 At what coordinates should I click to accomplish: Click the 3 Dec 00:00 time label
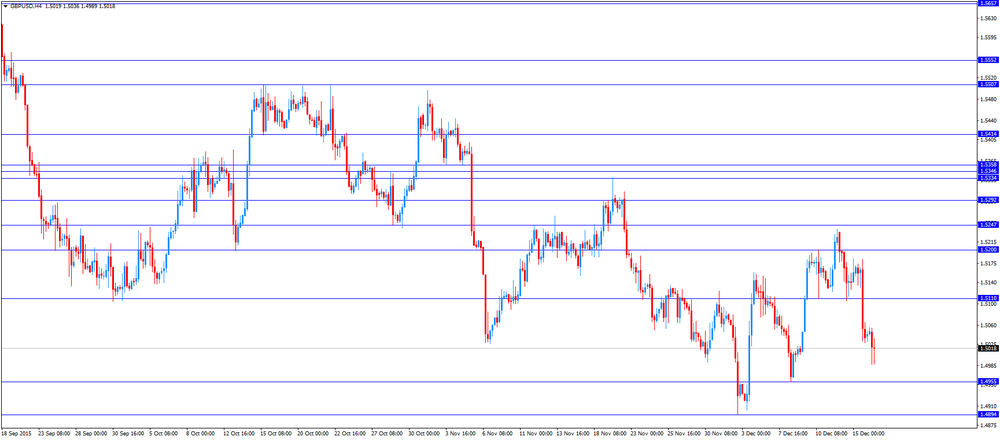[756, 432]
